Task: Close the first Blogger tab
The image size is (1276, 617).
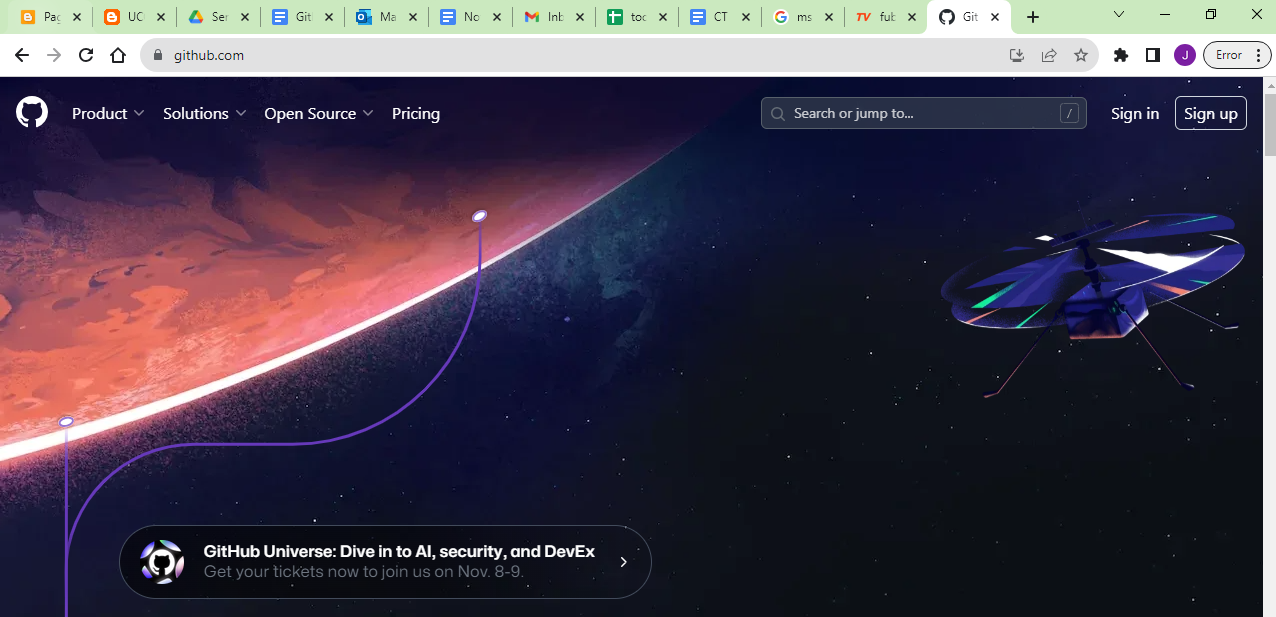Action: click(77, 17)
